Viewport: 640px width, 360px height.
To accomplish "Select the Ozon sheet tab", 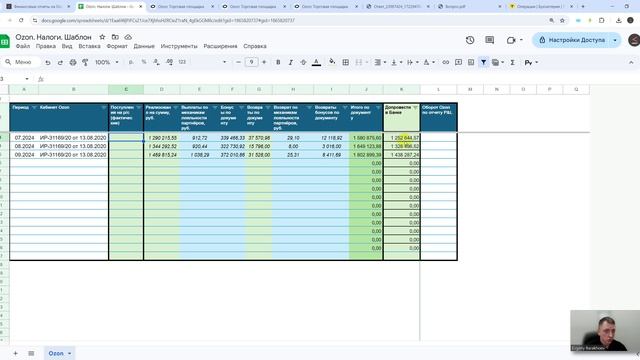I will coord(59,353).
